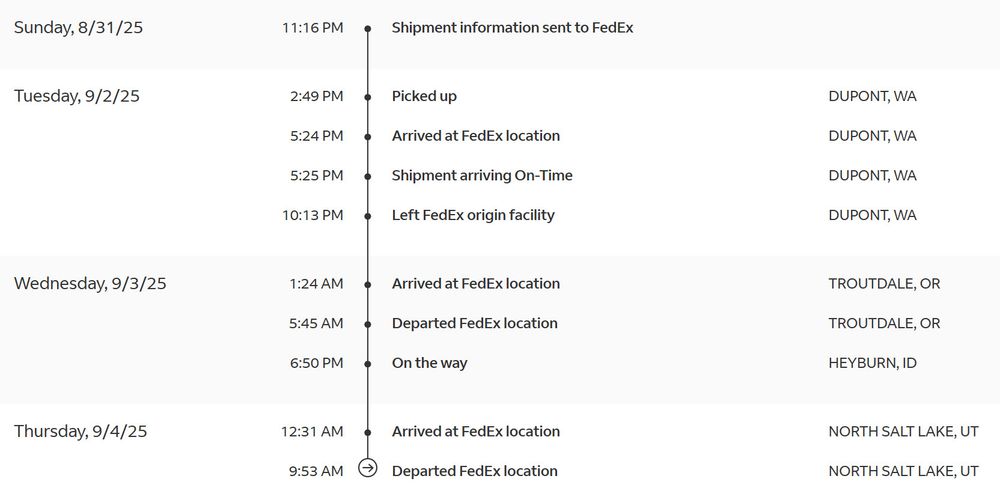The width and height of the screenshot is (1000, 502).
Task: Click the Shipment information sent timeline dot
Action: (x=367, y=29)
